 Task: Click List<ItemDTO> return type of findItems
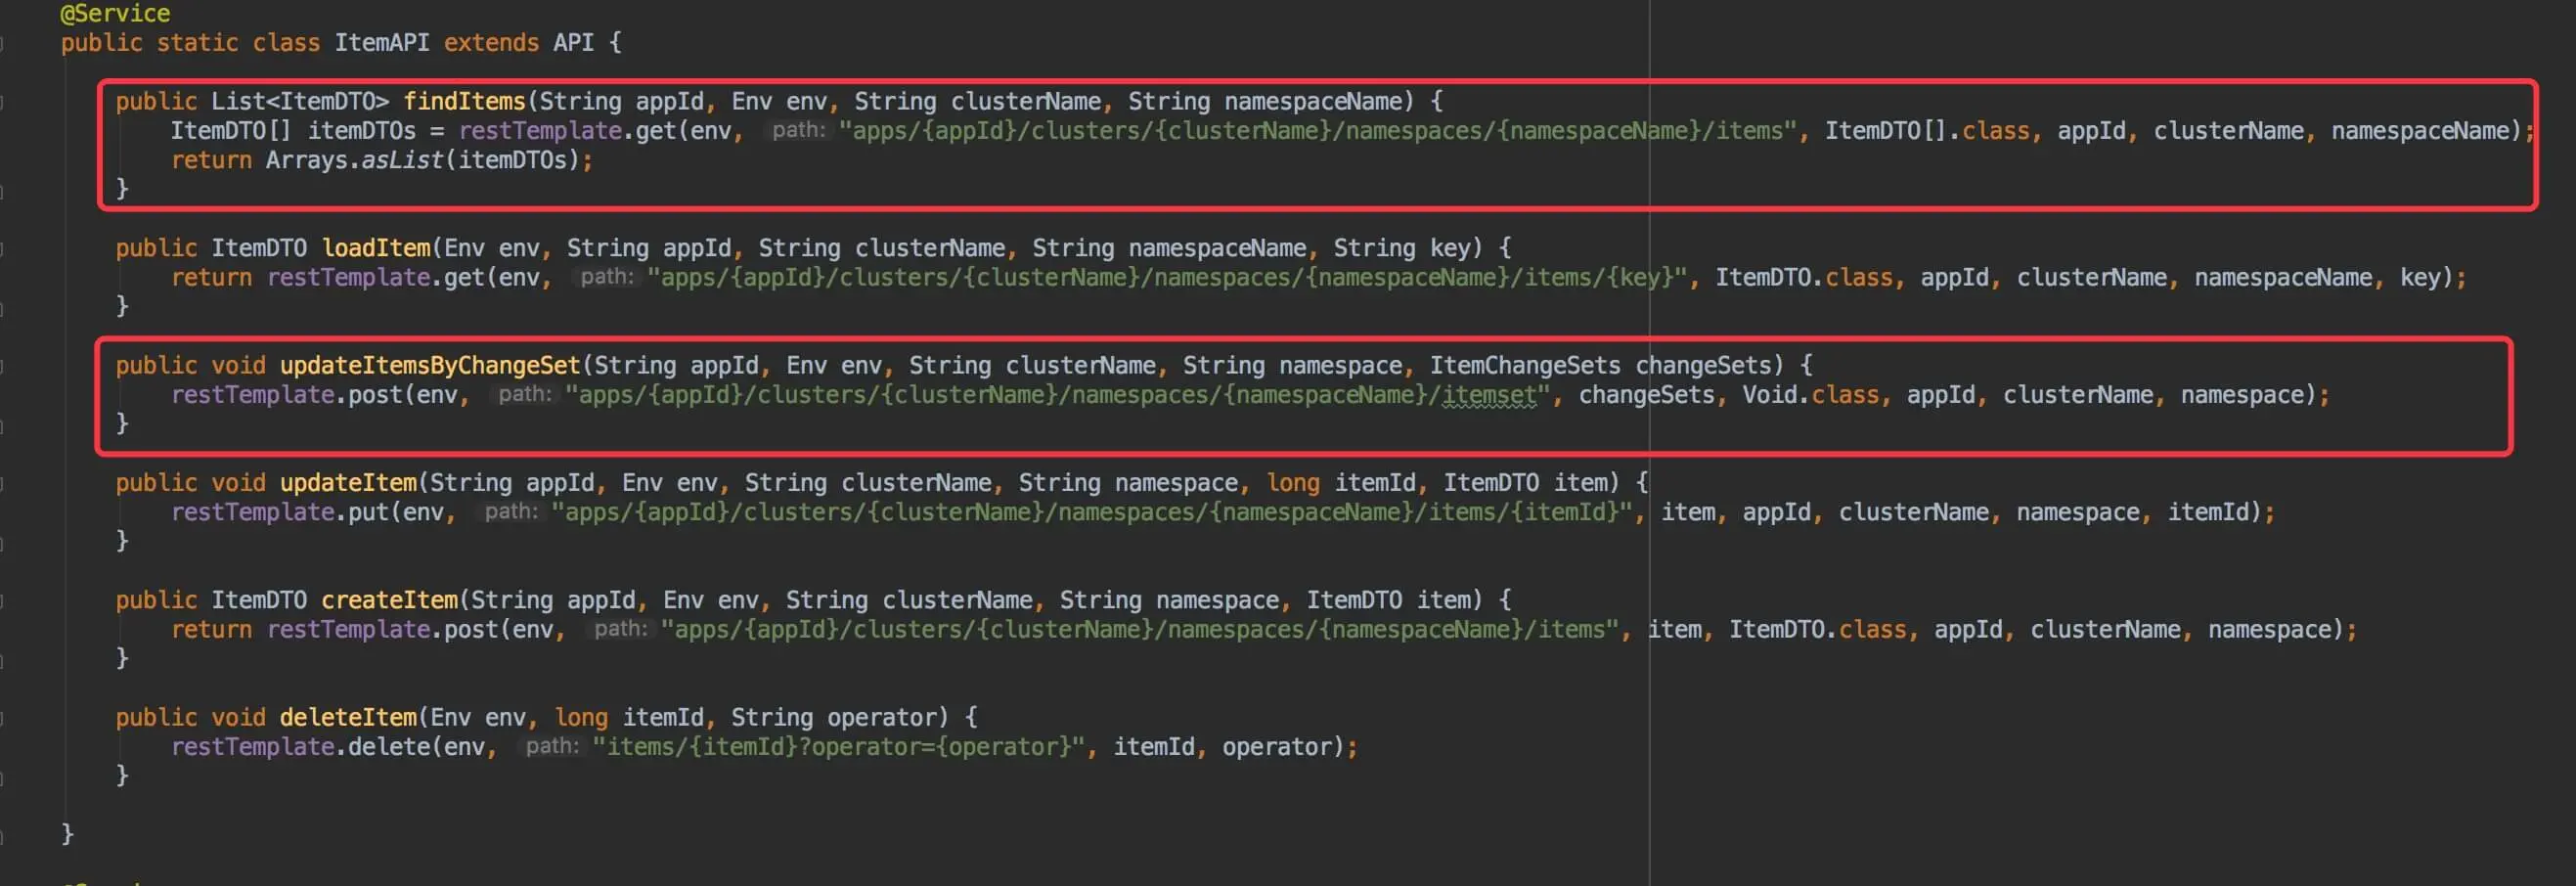click(300, 101)
